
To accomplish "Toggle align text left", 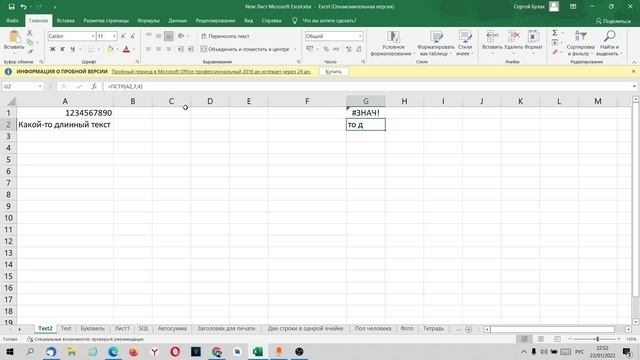I will (x=149, y=49).
